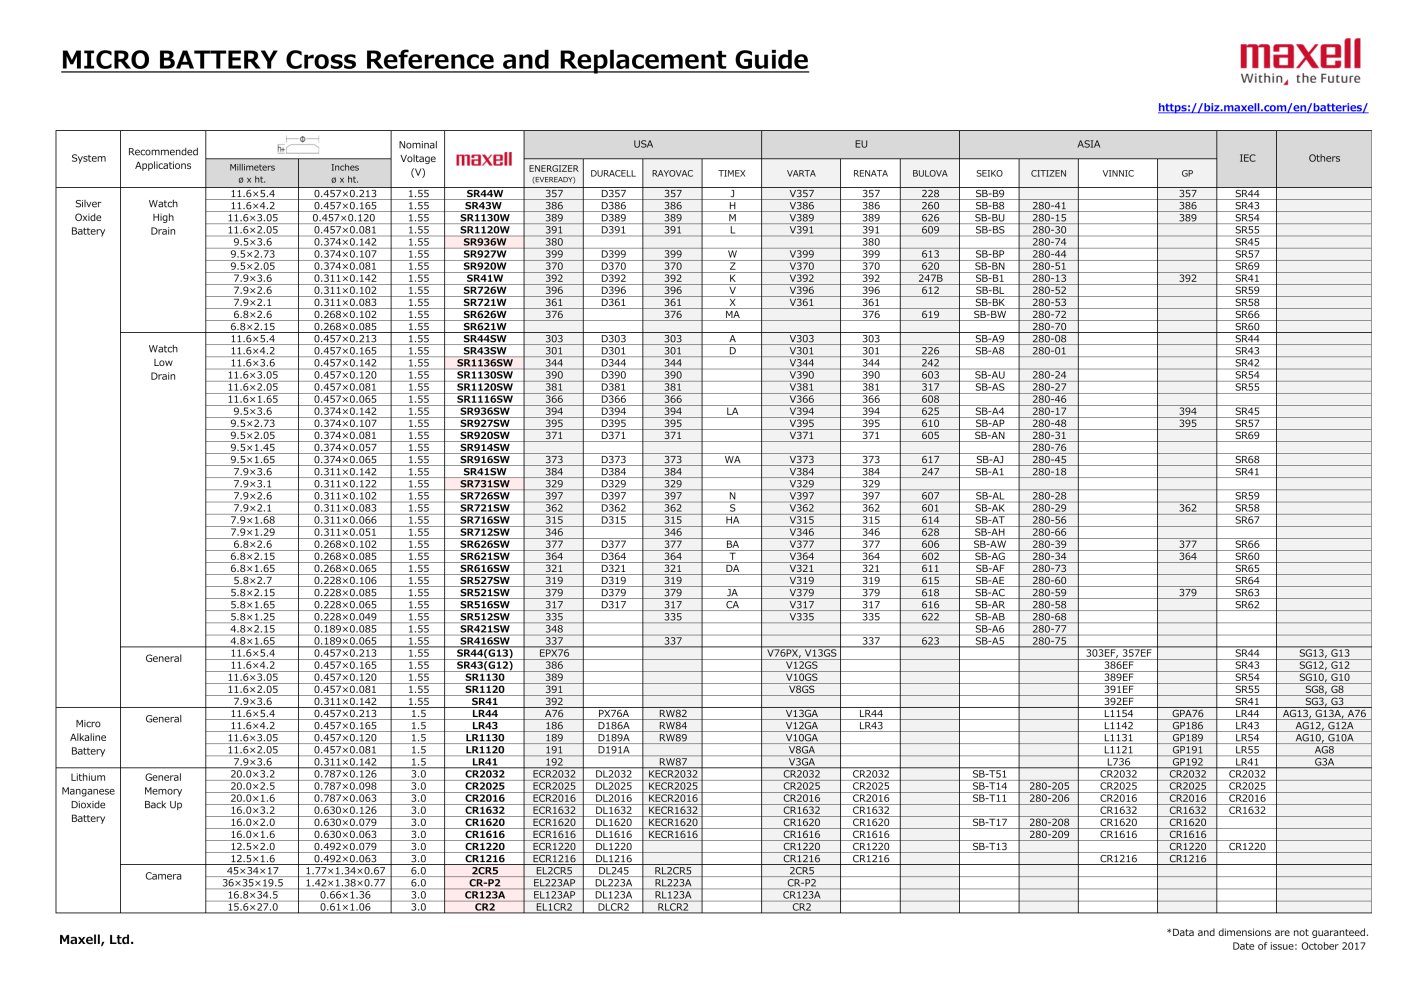The width and height of the screenshot is (1413, 1000).
Task: Click the Maxell 'Within, the Future' logo
Action: tap(1301, 62)
